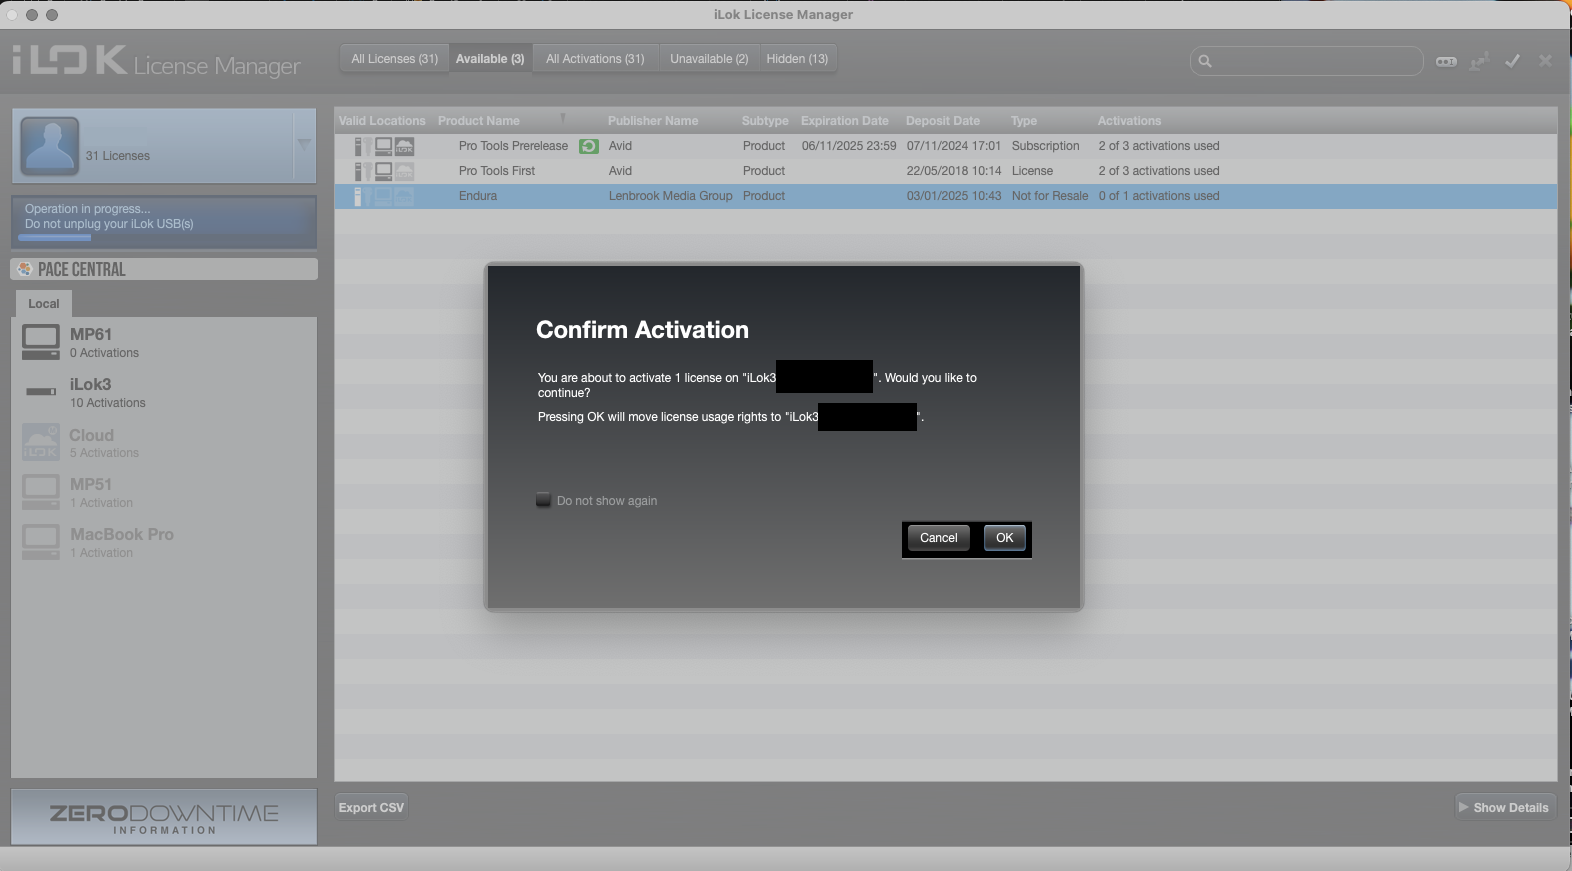Screen dimensions: 1572x871
Task: Select the Available (3) tab
Action: pos(490,59)
